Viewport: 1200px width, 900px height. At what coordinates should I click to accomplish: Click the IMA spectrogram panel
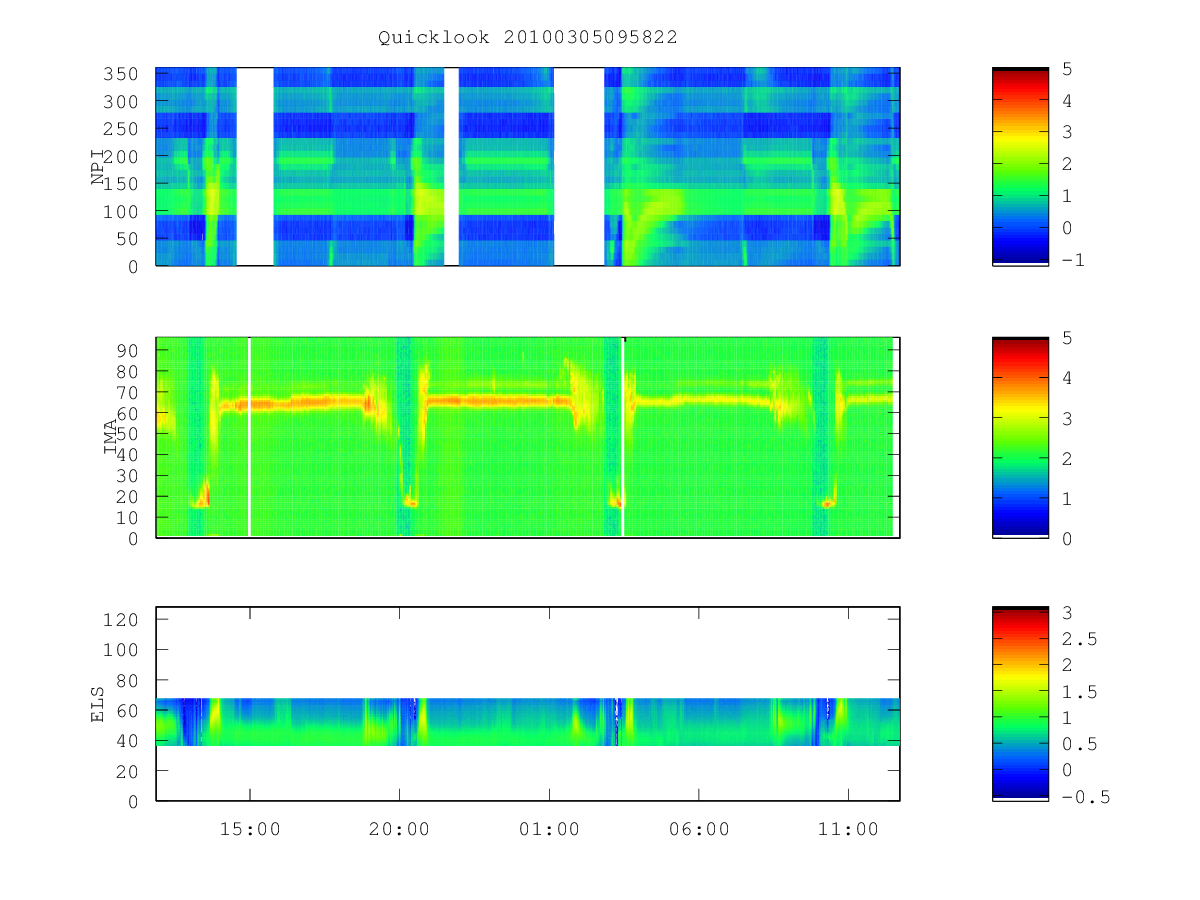(528, 437)
